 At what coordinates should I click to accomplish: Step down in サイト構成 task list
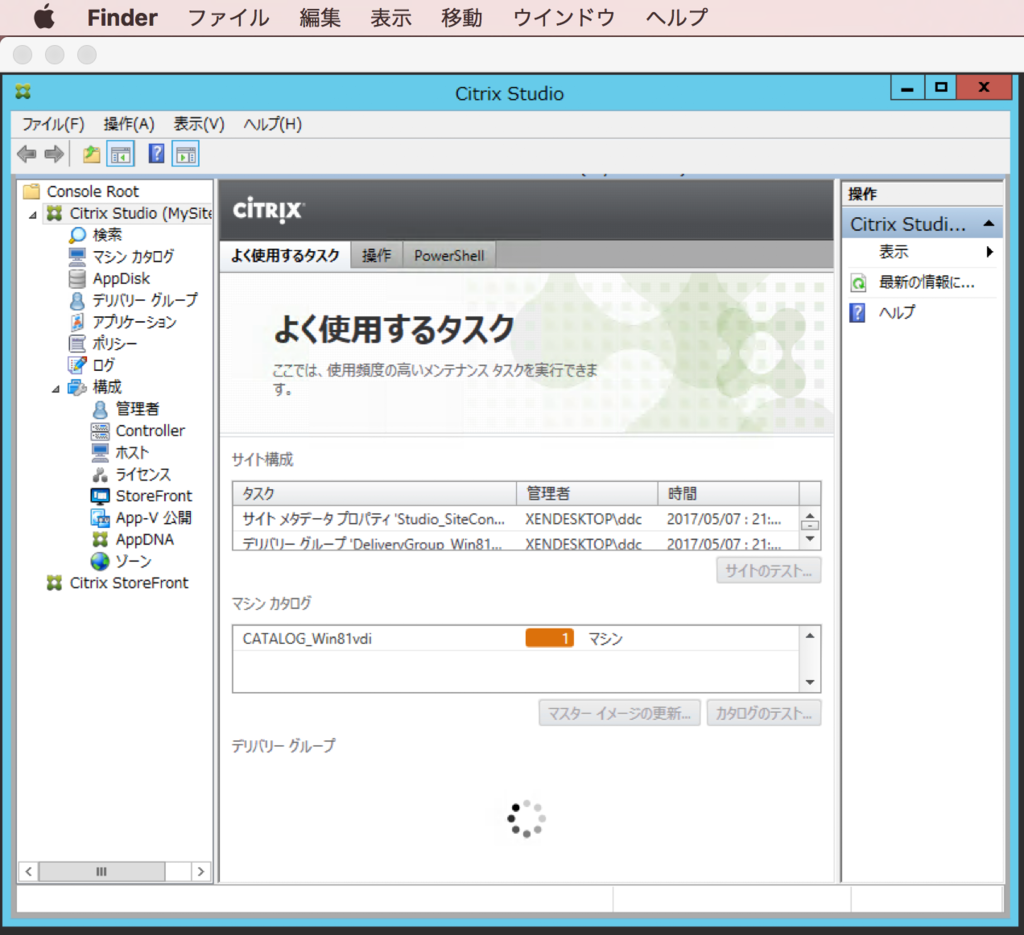coord(810,539)
